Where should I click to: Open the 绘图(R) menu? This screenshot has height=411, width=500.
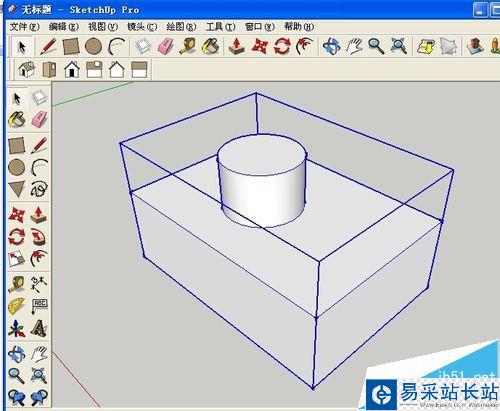(181, 26)
